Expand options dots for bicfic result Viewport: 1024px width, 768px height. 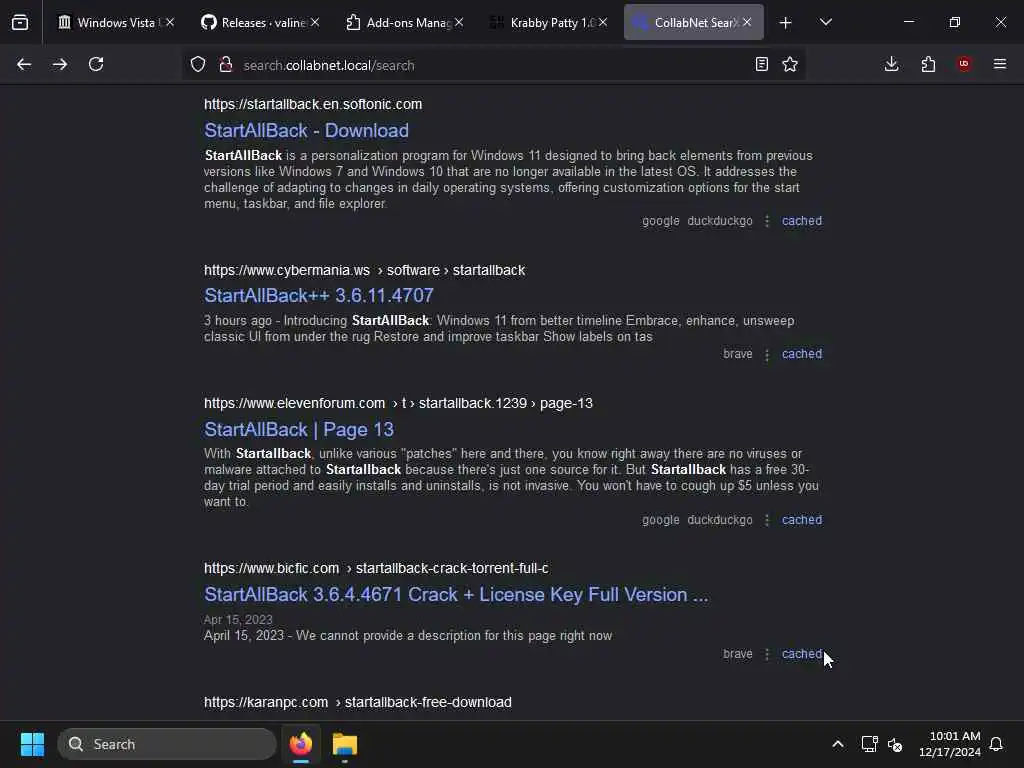(x=767, y=654)
